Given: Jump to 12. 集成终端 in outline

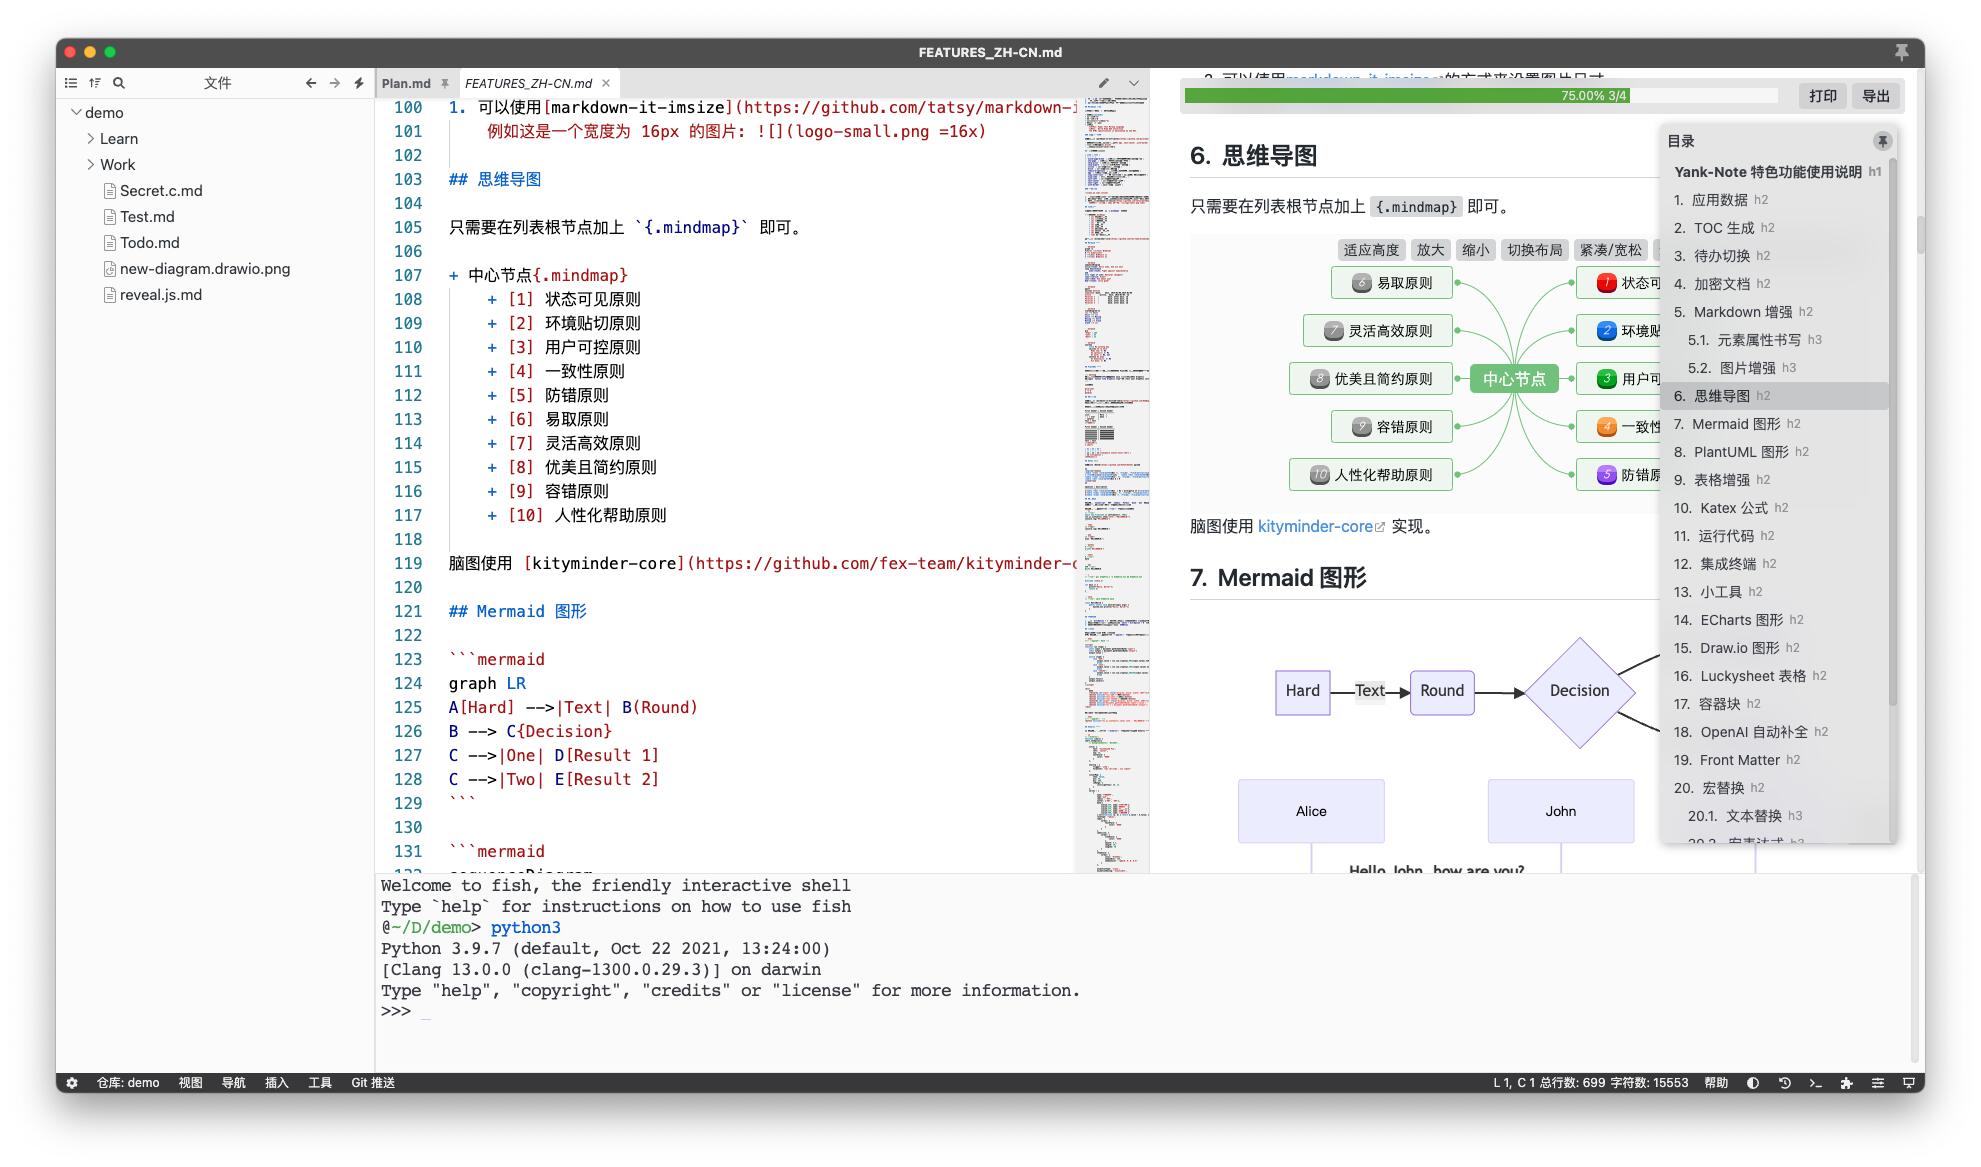Looking at the screenshot, I should [x=1775, y=564].
